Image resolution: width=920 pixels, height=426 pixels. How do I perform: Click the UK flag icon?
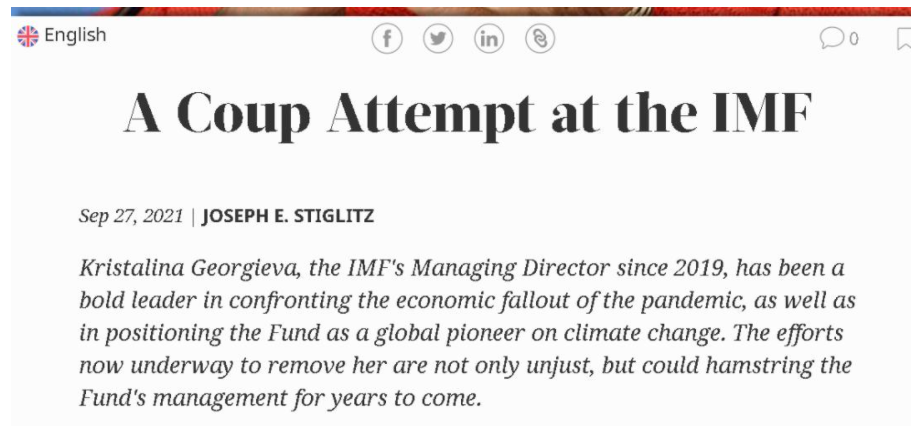pyautogui.click(x=28, y=36)
